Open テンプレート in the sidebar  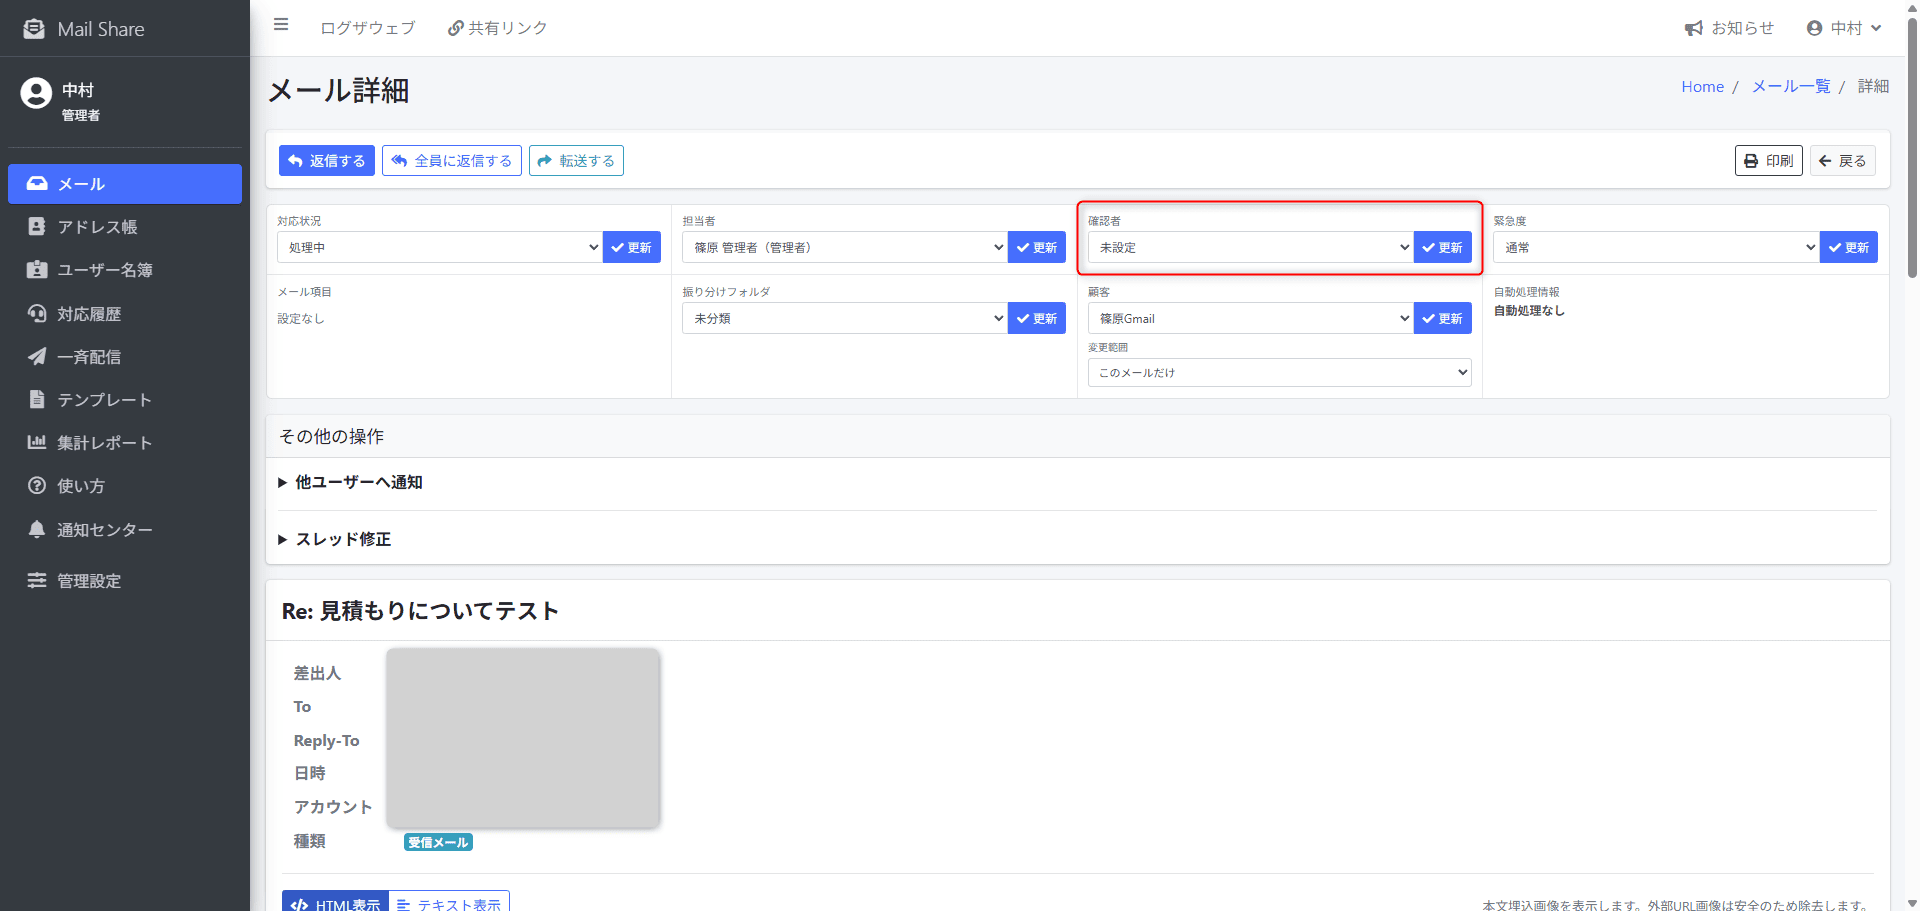(x=125, y=400)
